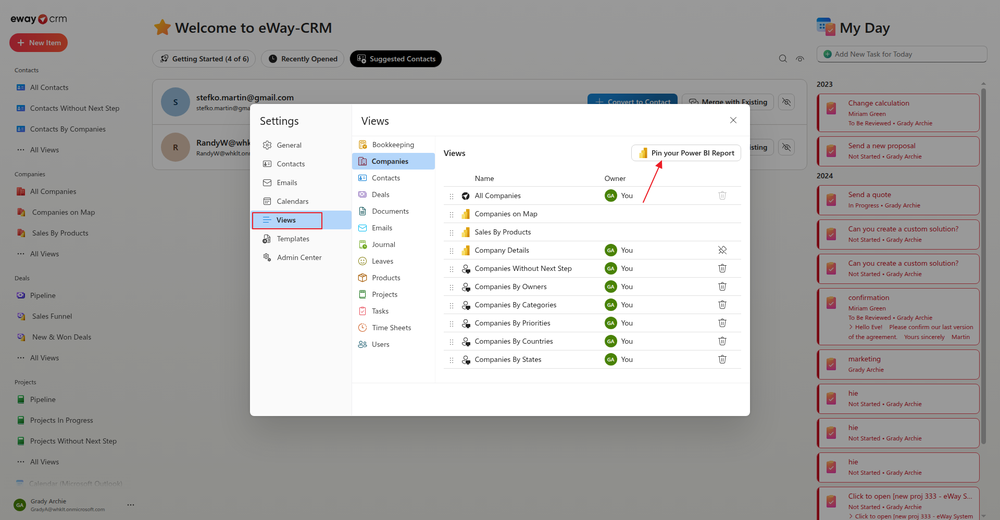Click the eWay-CRM logo
This screenshot has height=520, width=1000.
click(38, 19)
